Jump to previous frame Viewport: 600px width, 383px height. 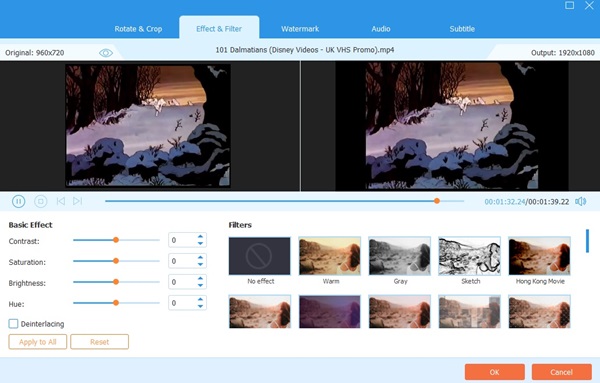pyautogui.click(x=60, y=201)
